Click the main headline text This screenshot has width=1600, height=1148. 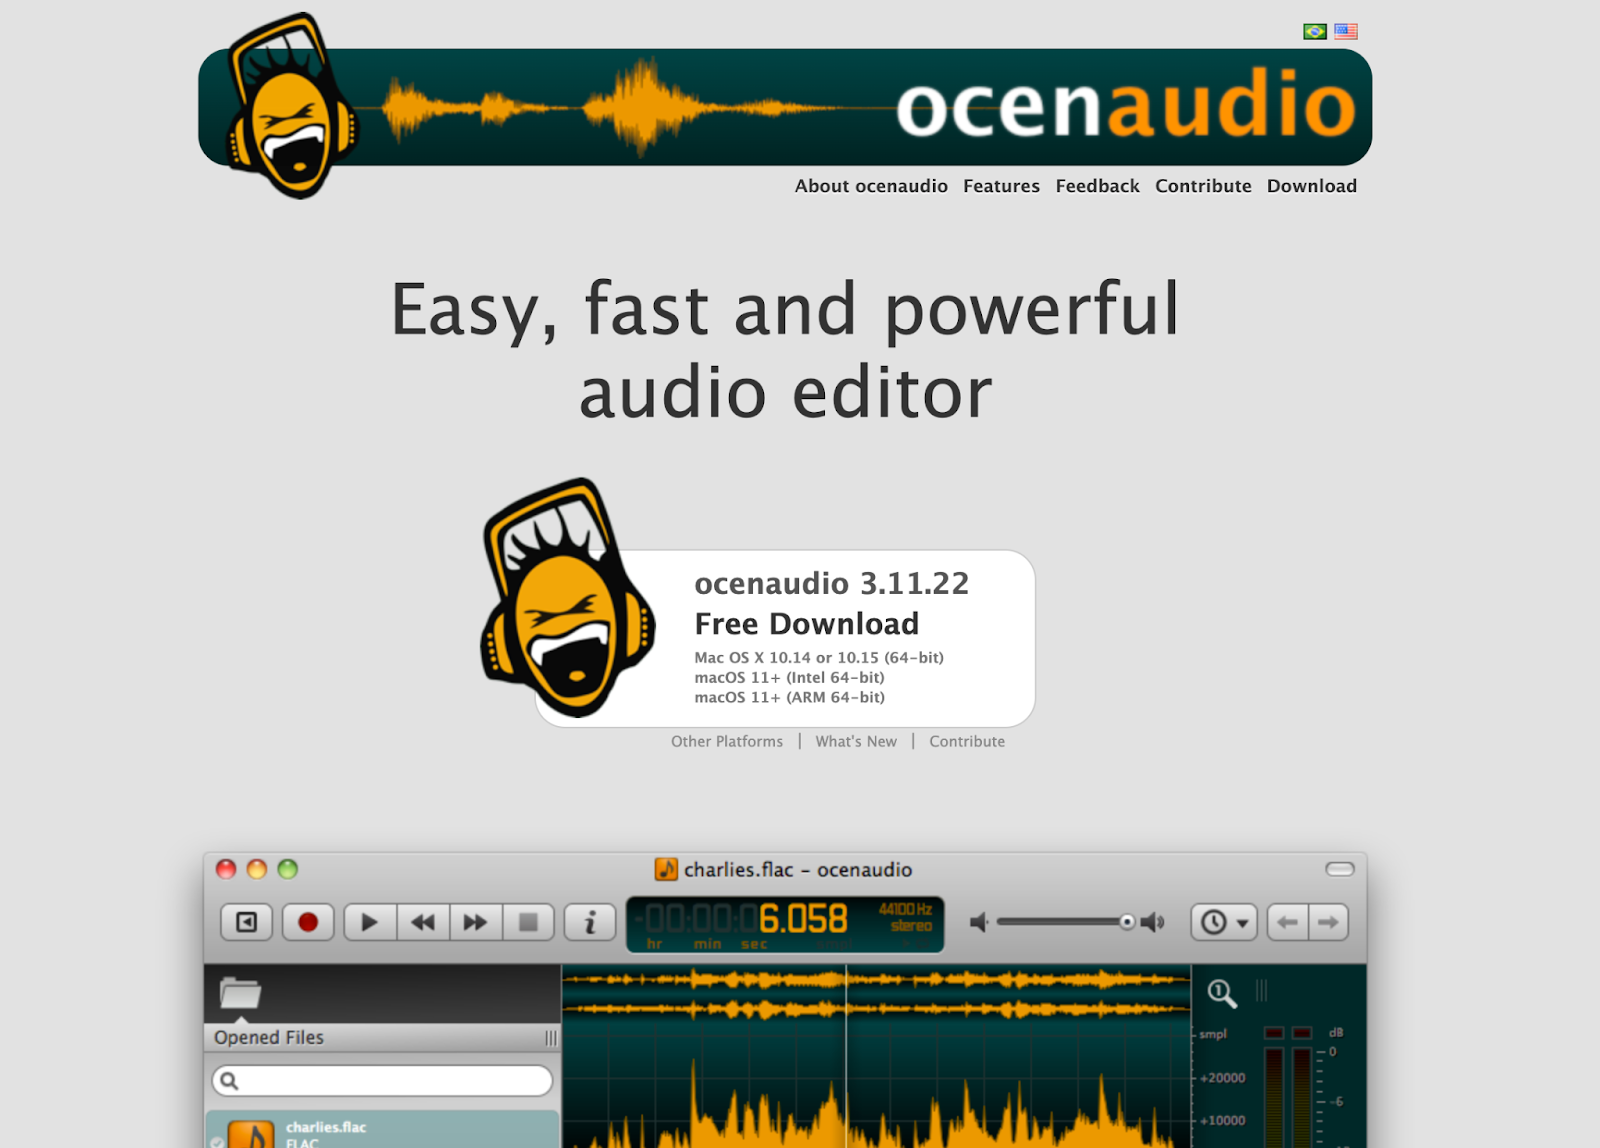coord(785,350)
